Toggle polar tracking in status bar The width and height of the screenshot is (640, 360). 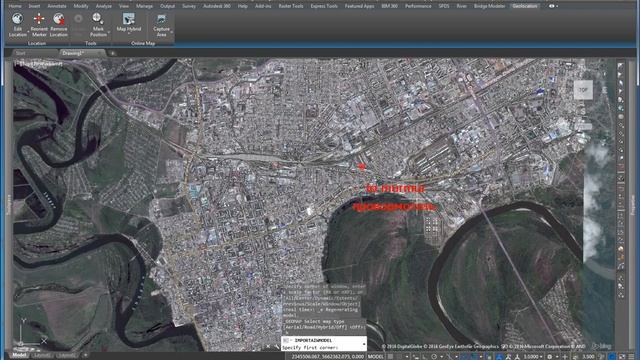(x=434, y=356)
